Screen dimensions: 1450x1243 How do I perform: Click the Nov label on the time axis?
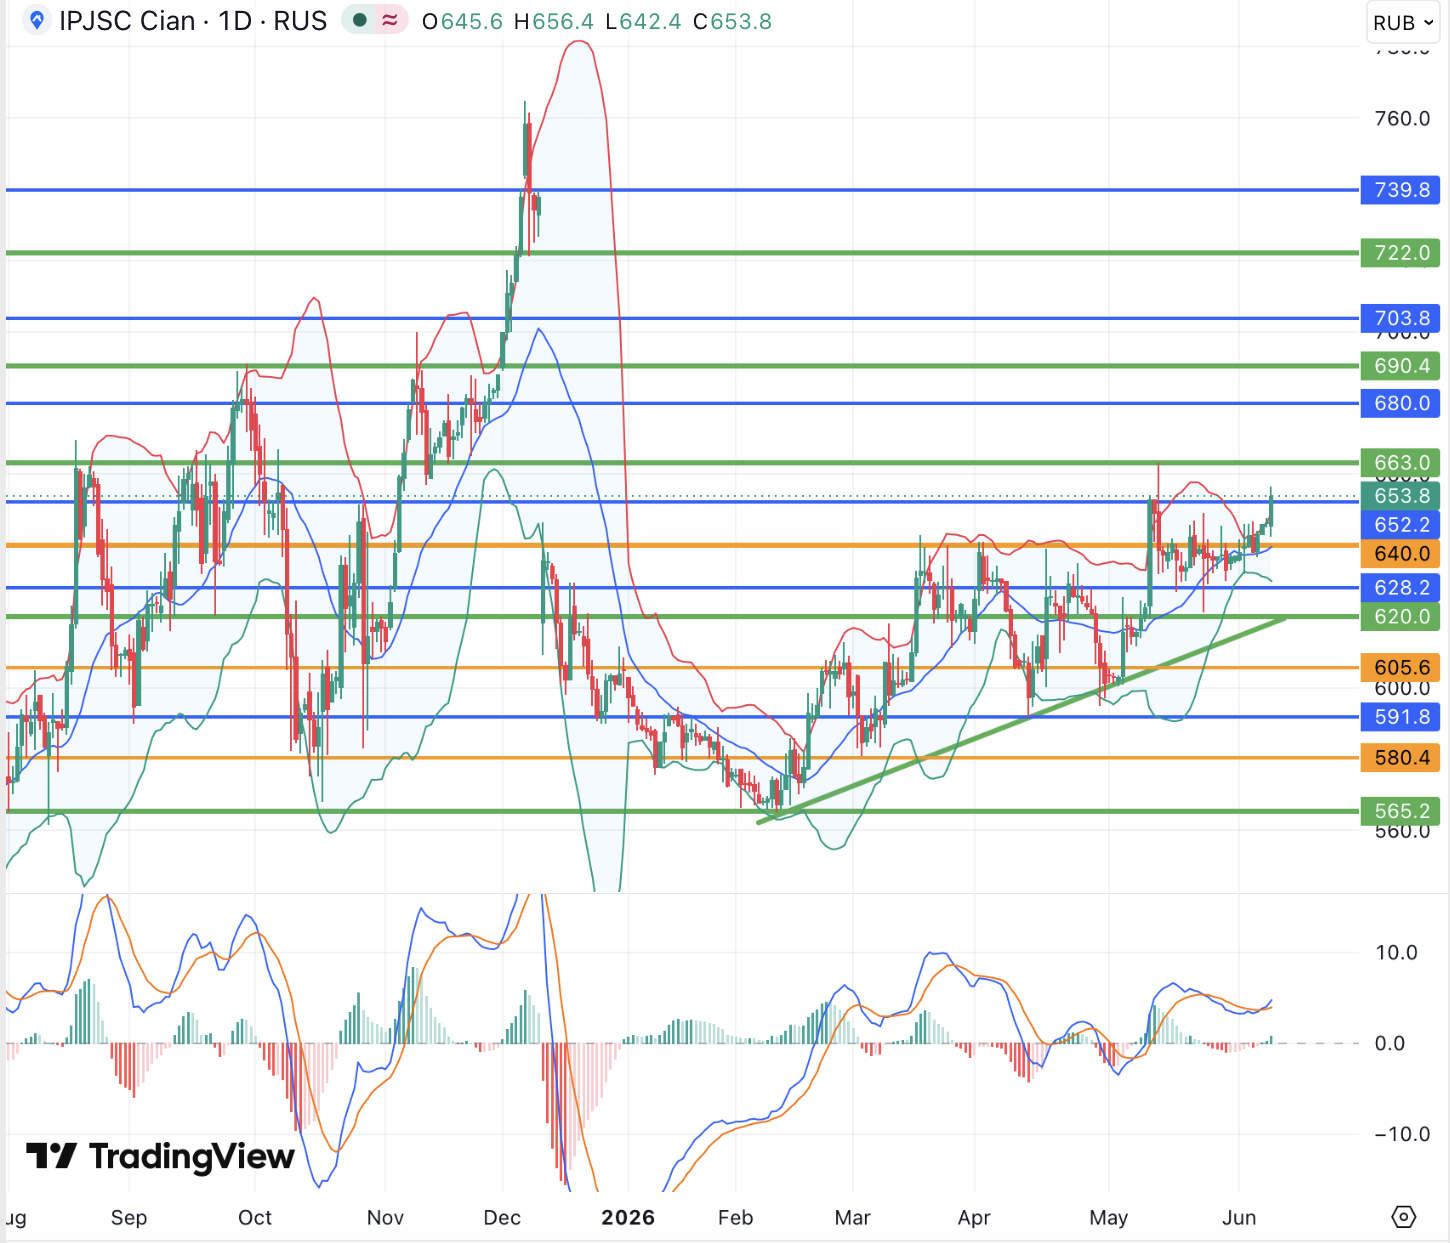point(386,1218)
